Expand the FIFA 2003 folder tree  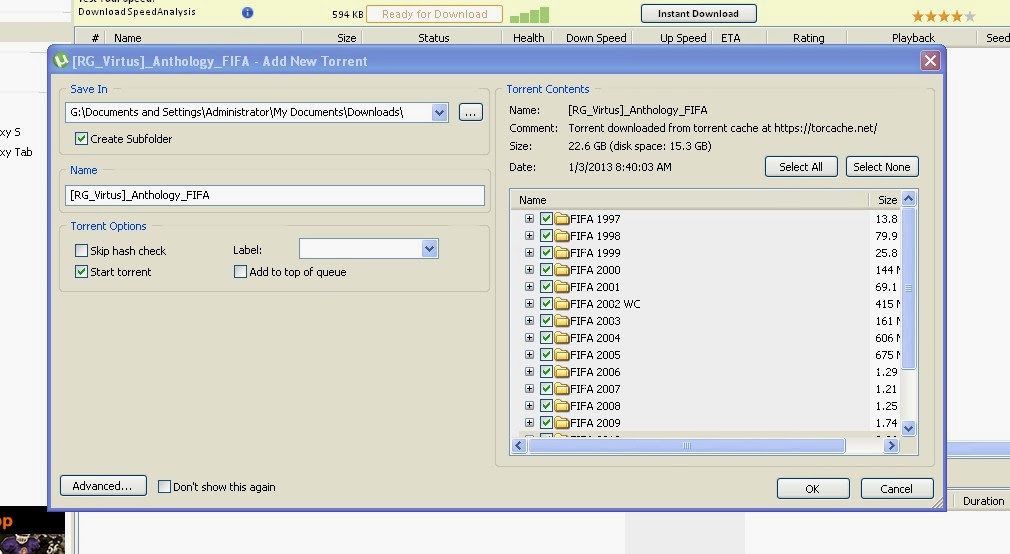(529, 321)
